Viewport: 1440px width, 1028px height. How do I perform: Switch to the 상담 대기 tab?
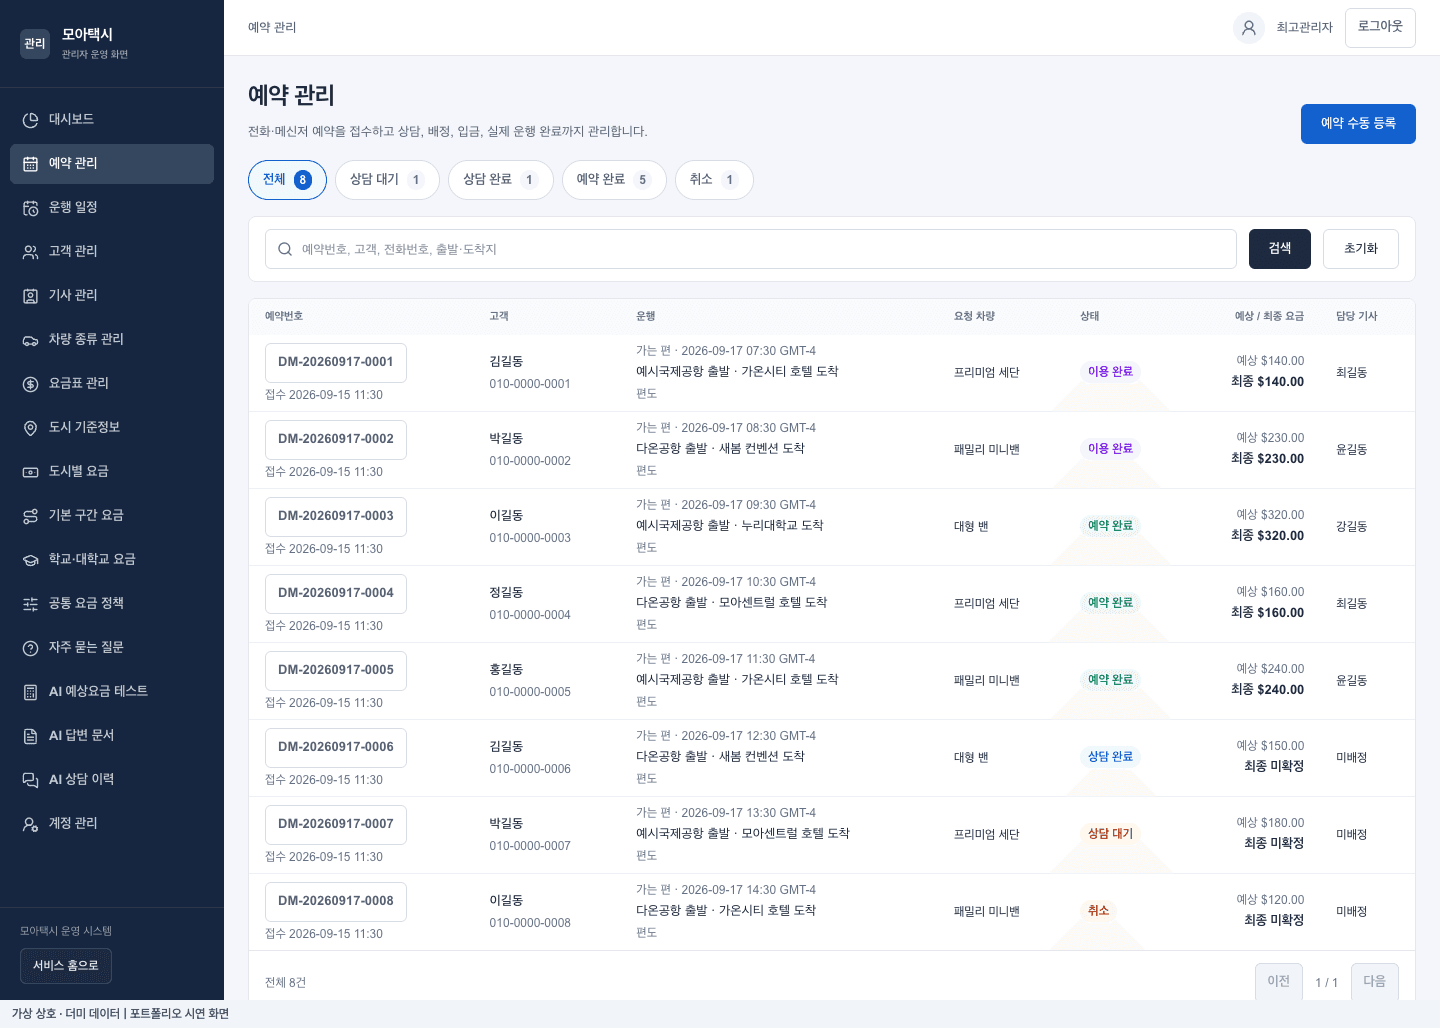(387, 180)
